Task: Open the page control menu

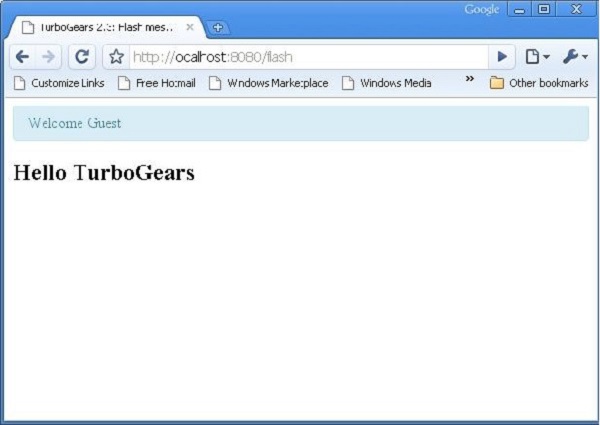Action: (537, 57)
